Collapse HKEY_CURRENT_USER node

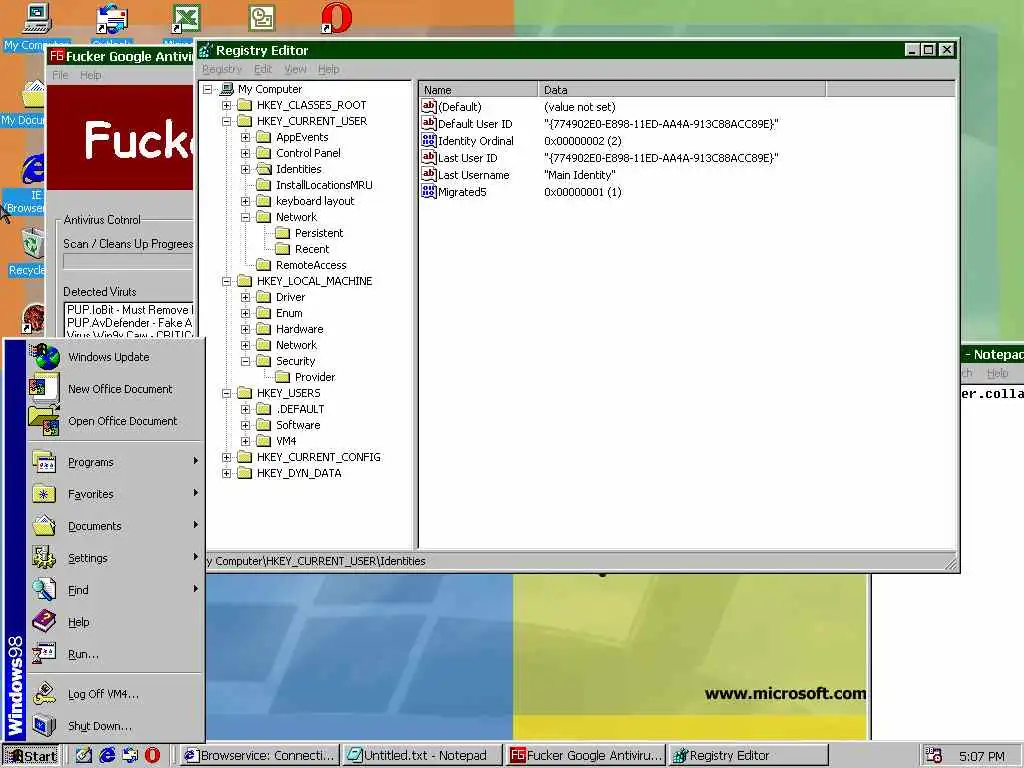click(227, 121)
